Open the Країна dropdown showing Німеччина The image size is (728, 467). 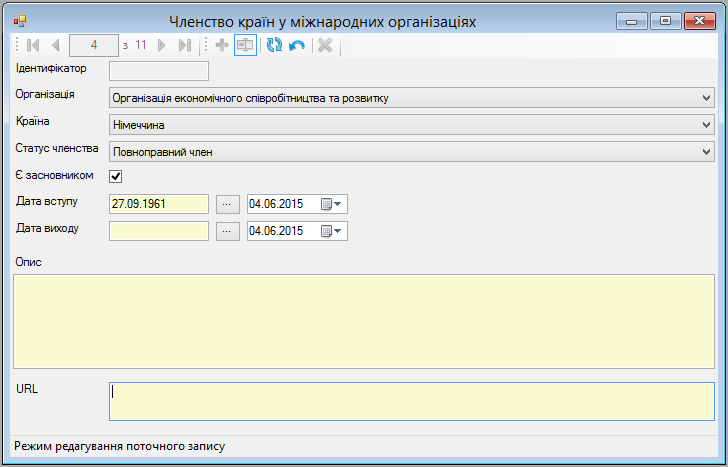coord(412,125)
